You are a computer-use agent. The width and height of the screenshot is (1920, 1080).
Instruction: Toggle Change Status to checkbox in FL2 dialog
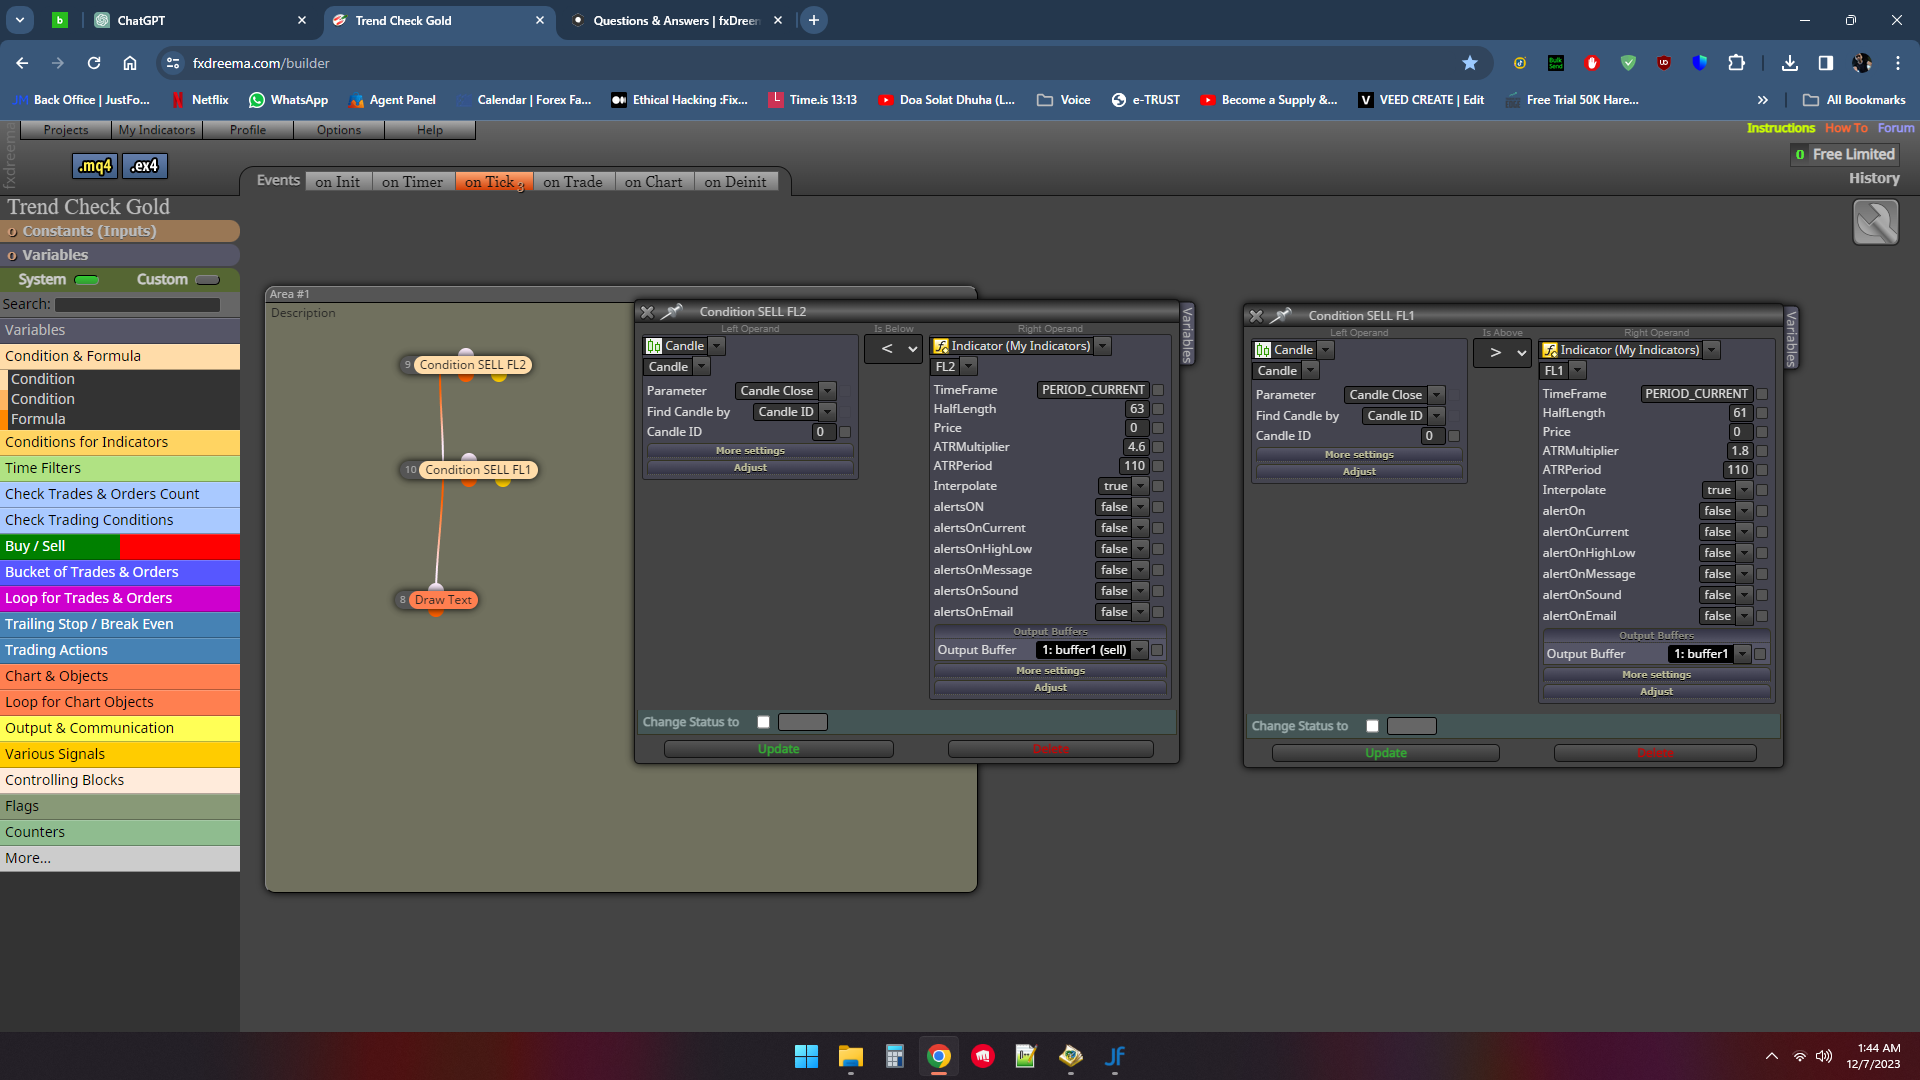click(764, 722)
